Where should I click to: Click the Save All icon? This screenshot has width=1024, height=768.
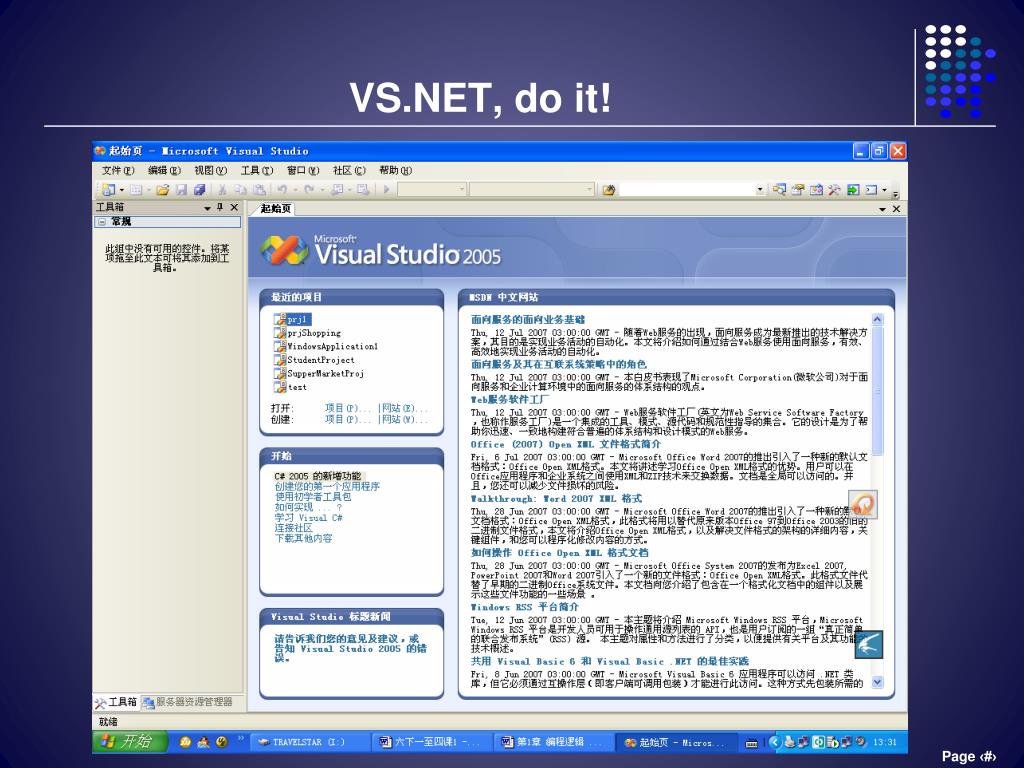click(199, 189)
